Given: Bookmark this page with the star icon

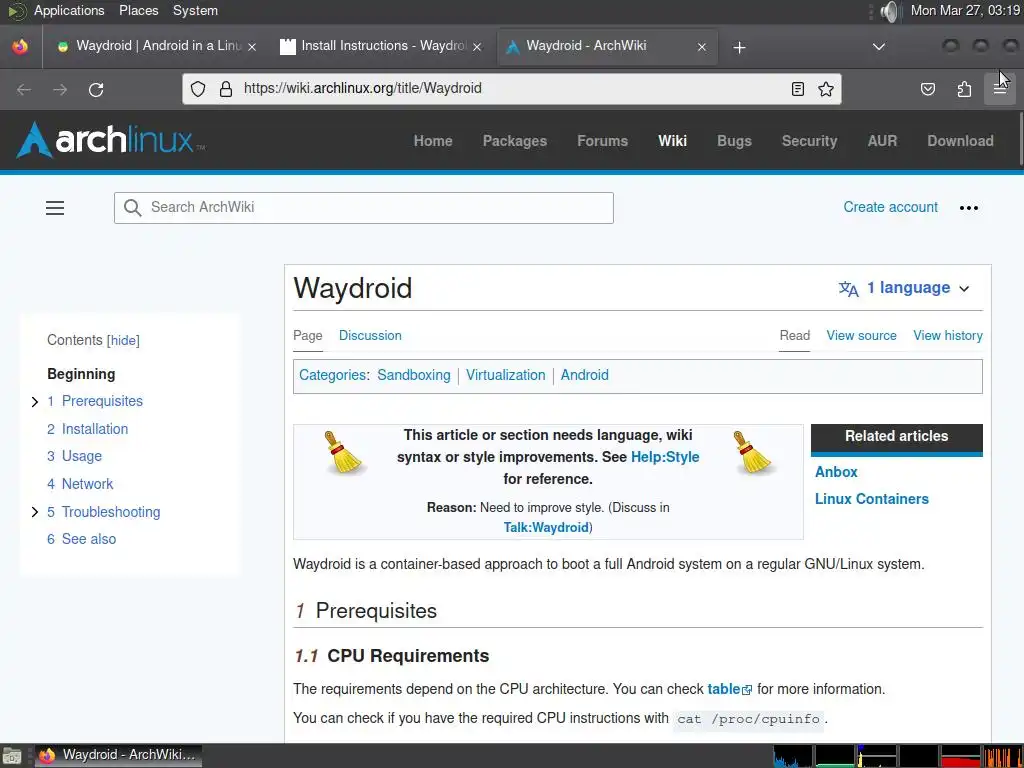Looking at the screenshot, I should click(x=825, y=89).
